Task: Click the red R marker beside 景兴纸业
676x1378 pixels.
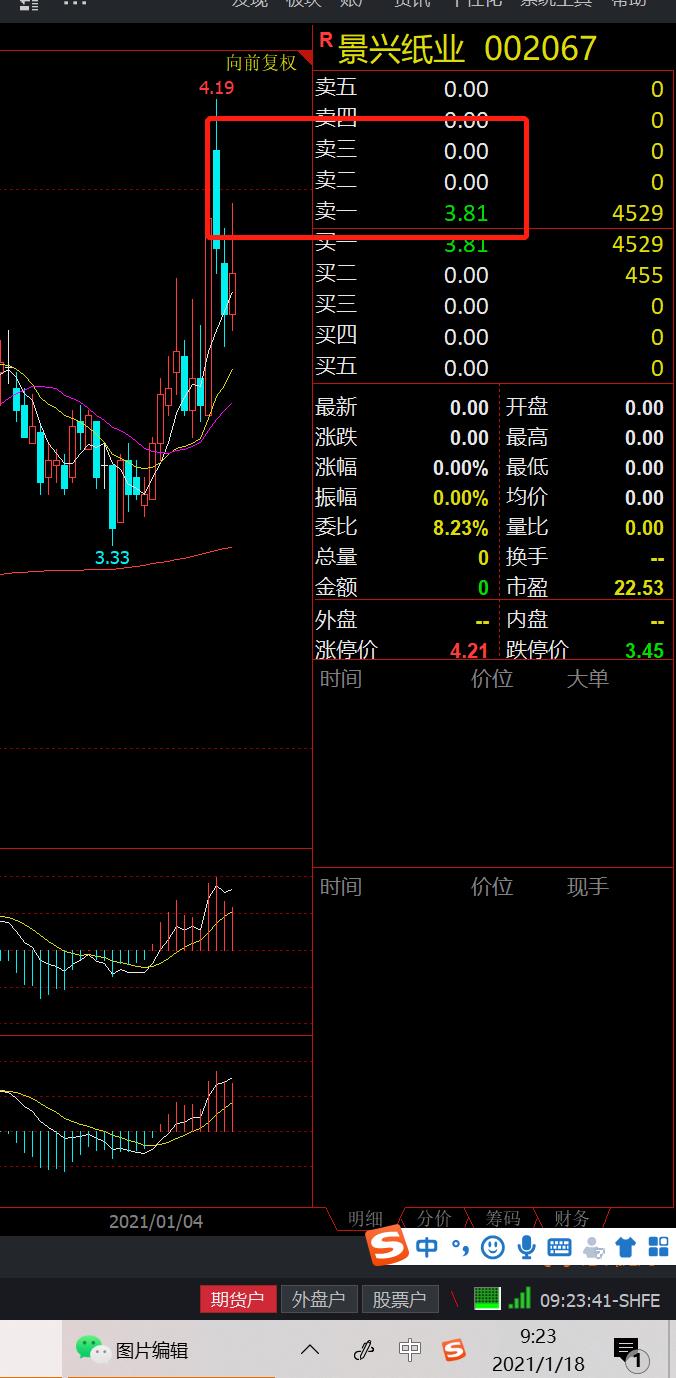Action: pyautogui.click(x=325, y=39)
